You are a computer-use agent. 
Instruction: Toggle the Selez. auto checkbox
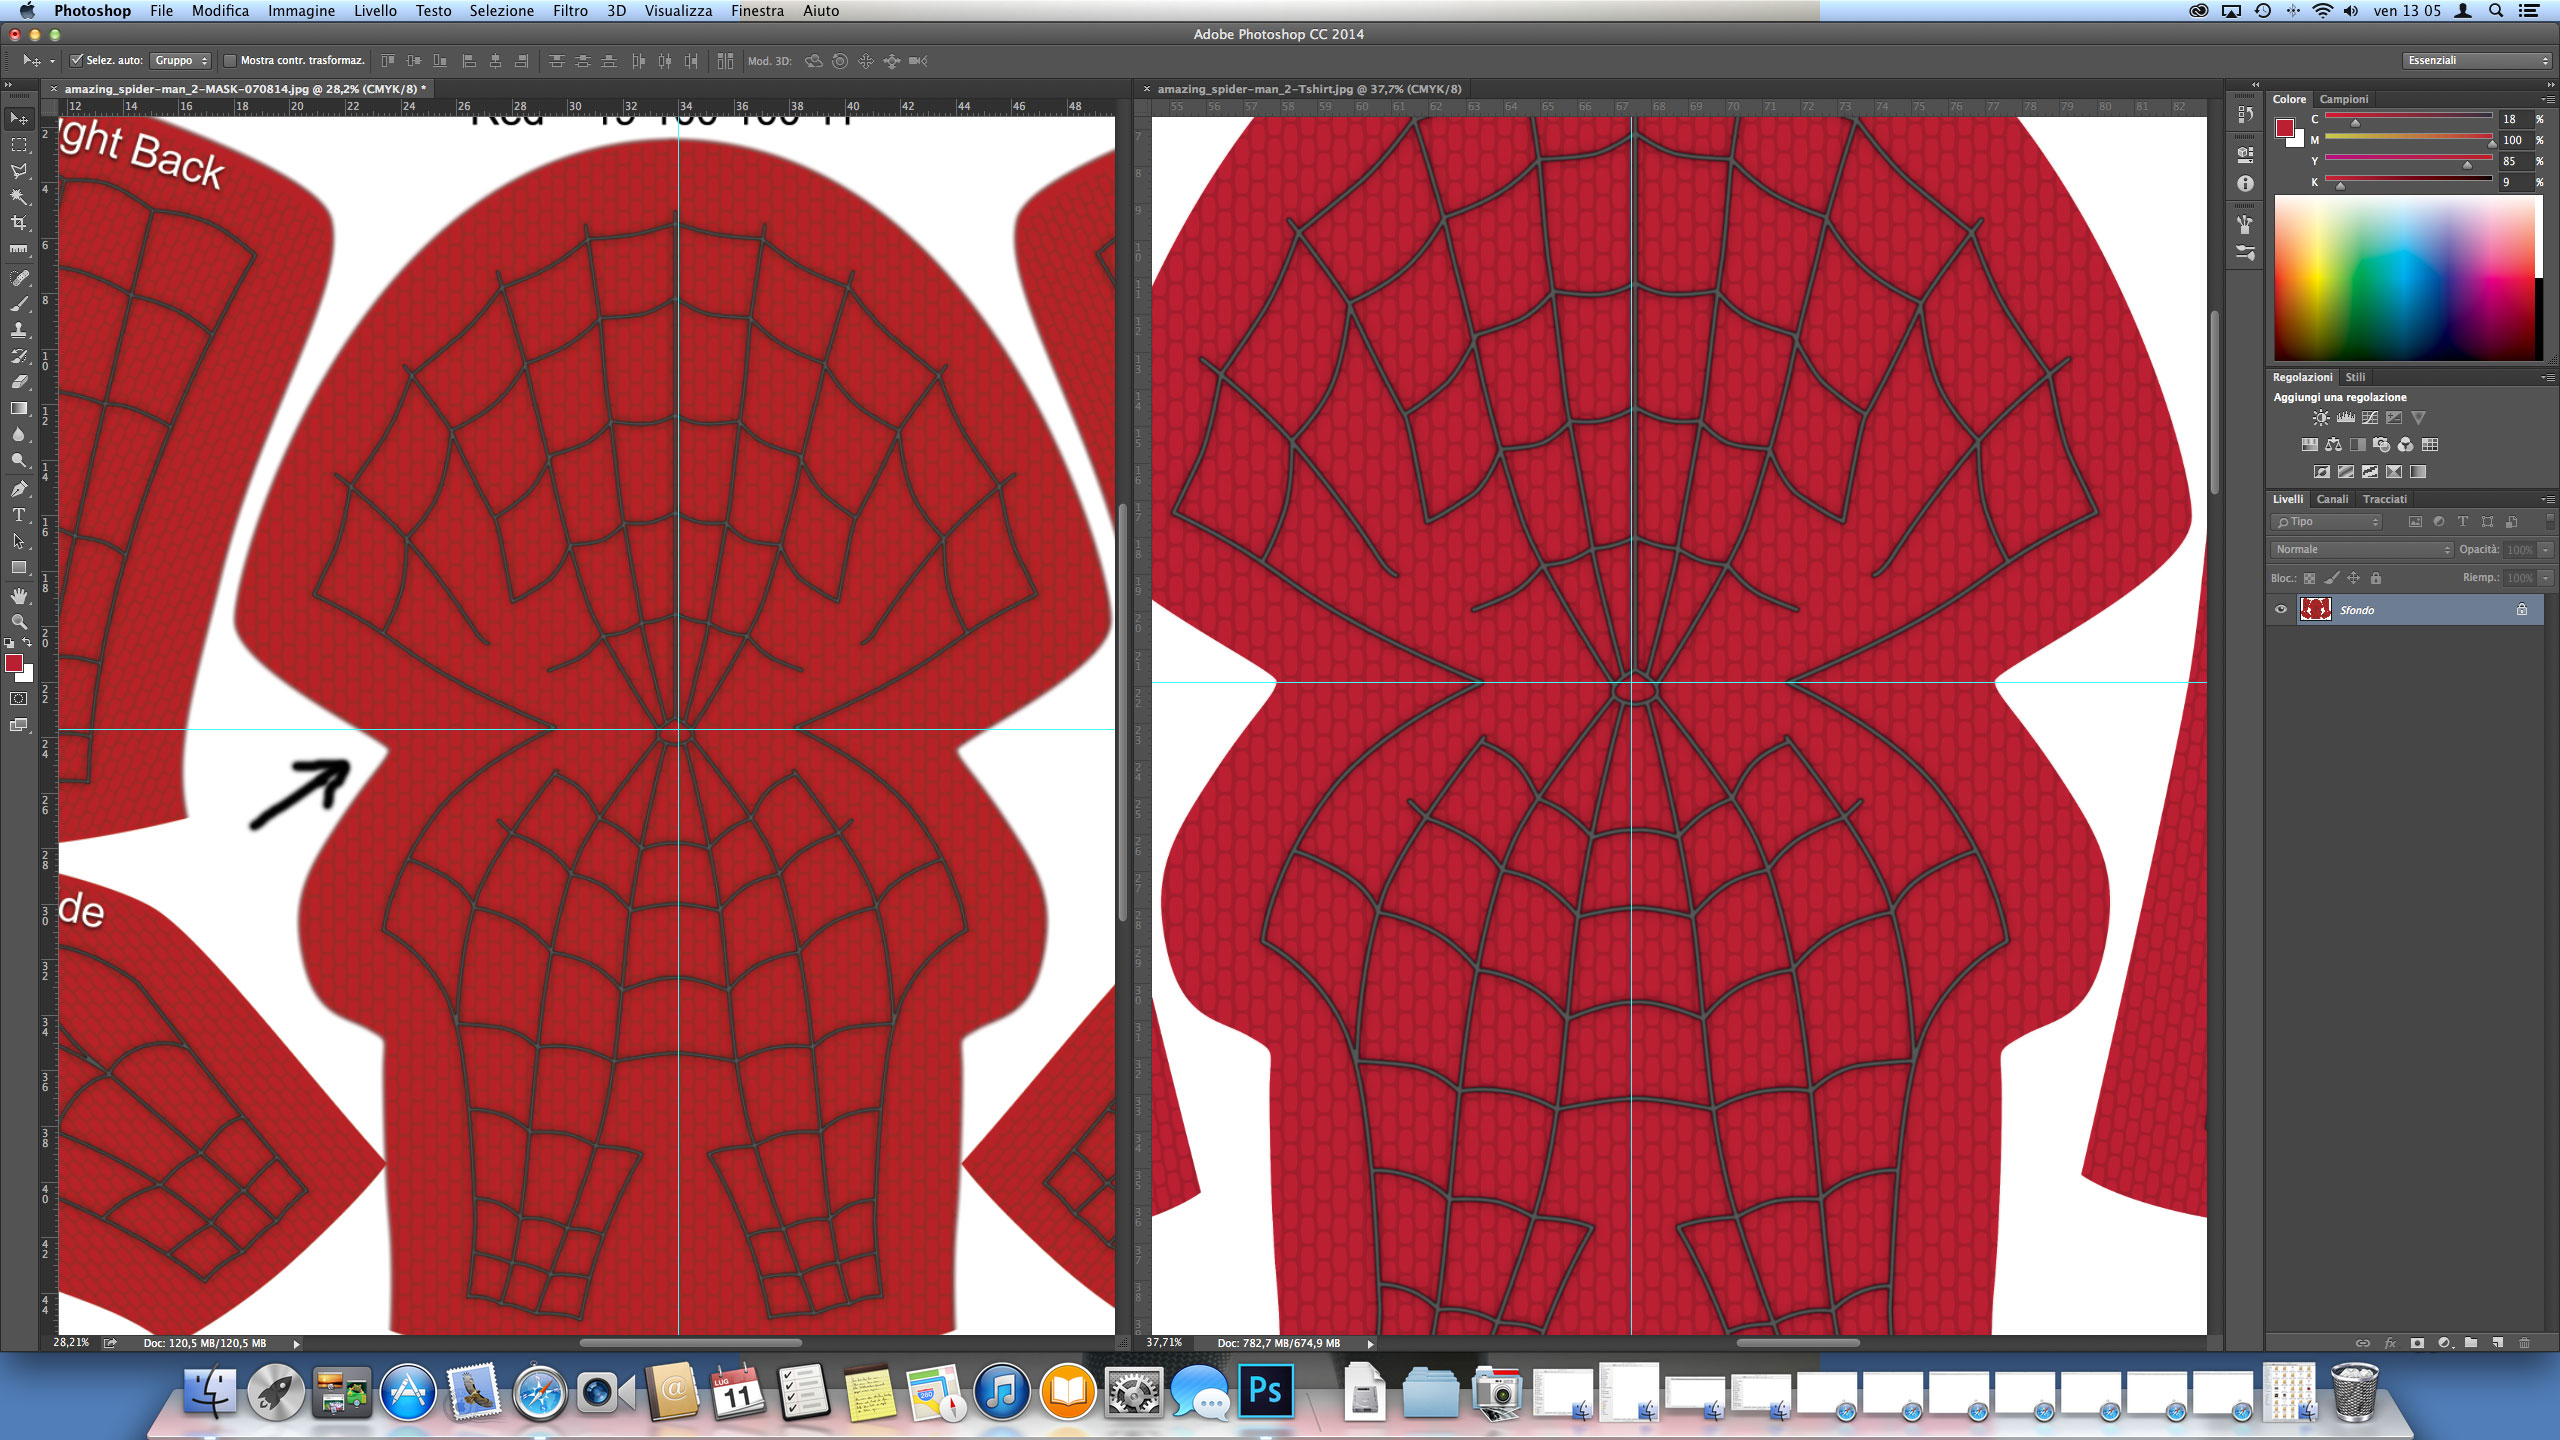coord(76,61)
